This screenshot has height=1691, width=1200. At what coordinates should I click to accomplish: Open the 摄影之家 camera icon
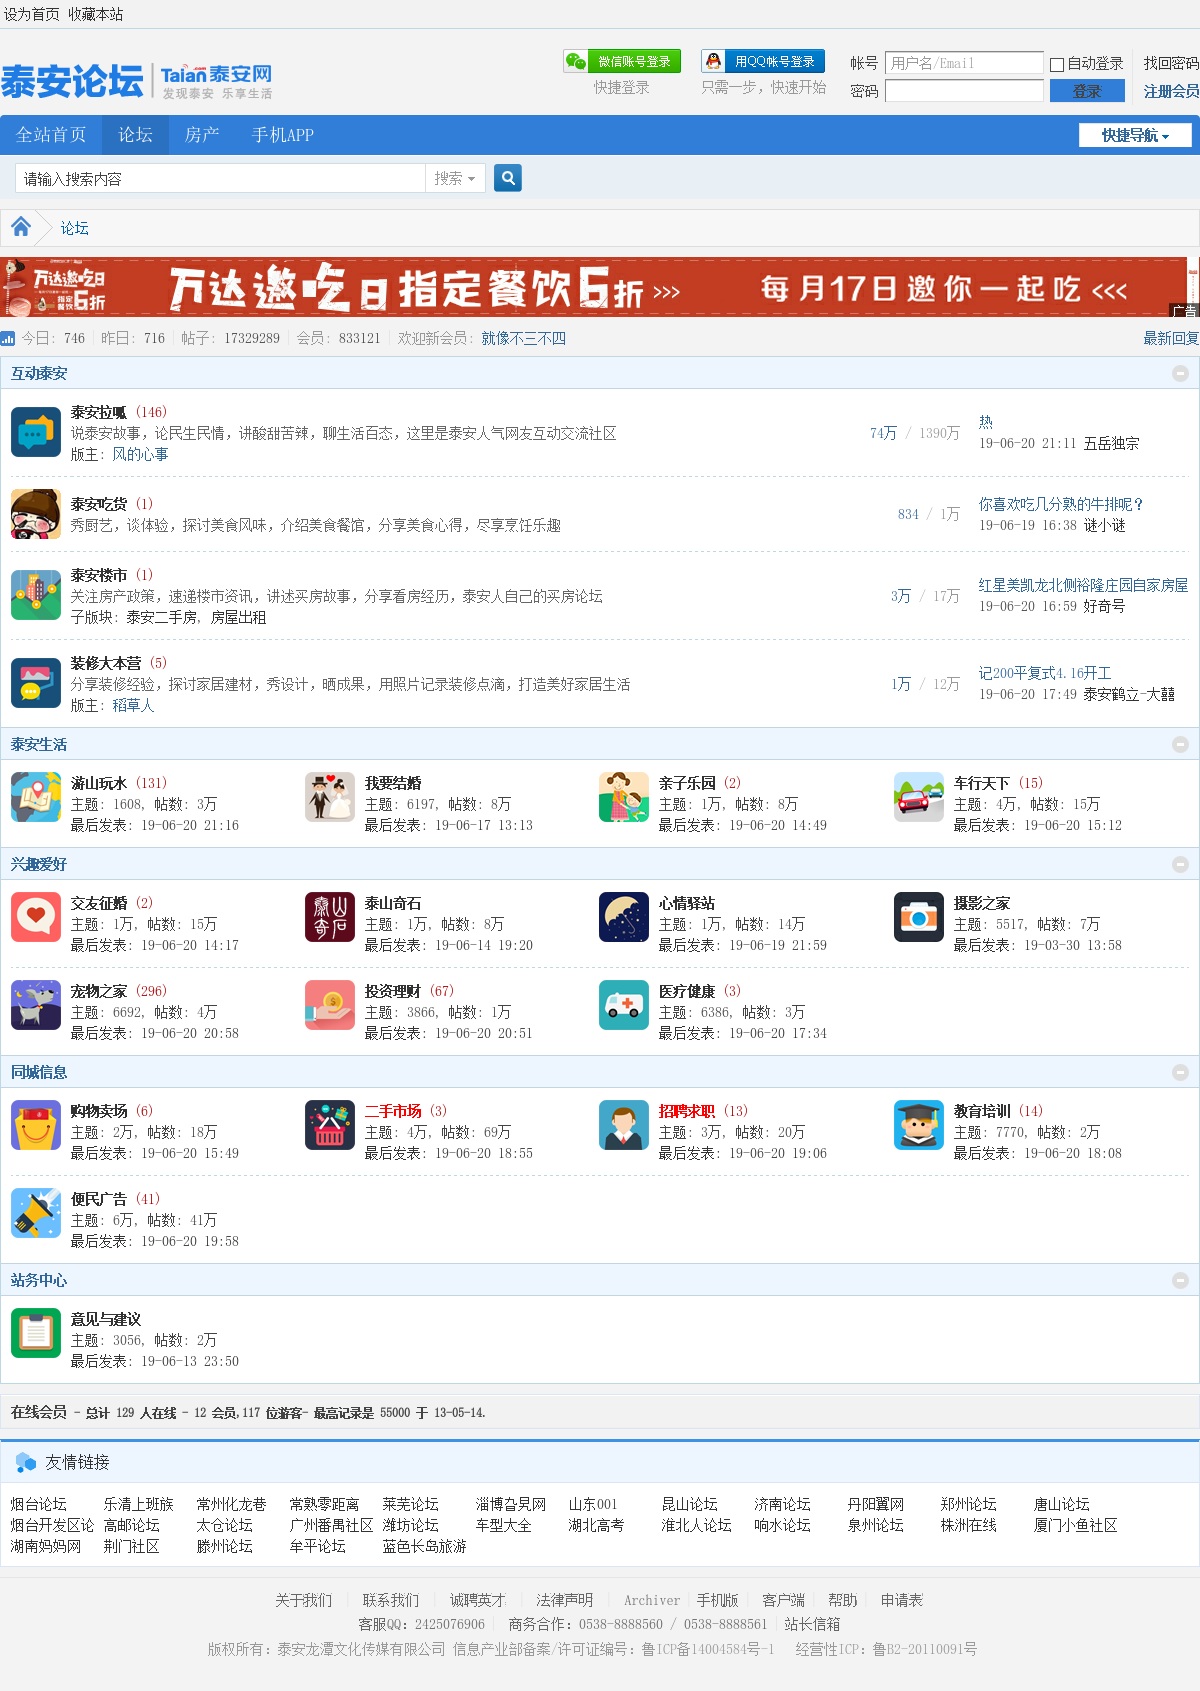(918, 917)
